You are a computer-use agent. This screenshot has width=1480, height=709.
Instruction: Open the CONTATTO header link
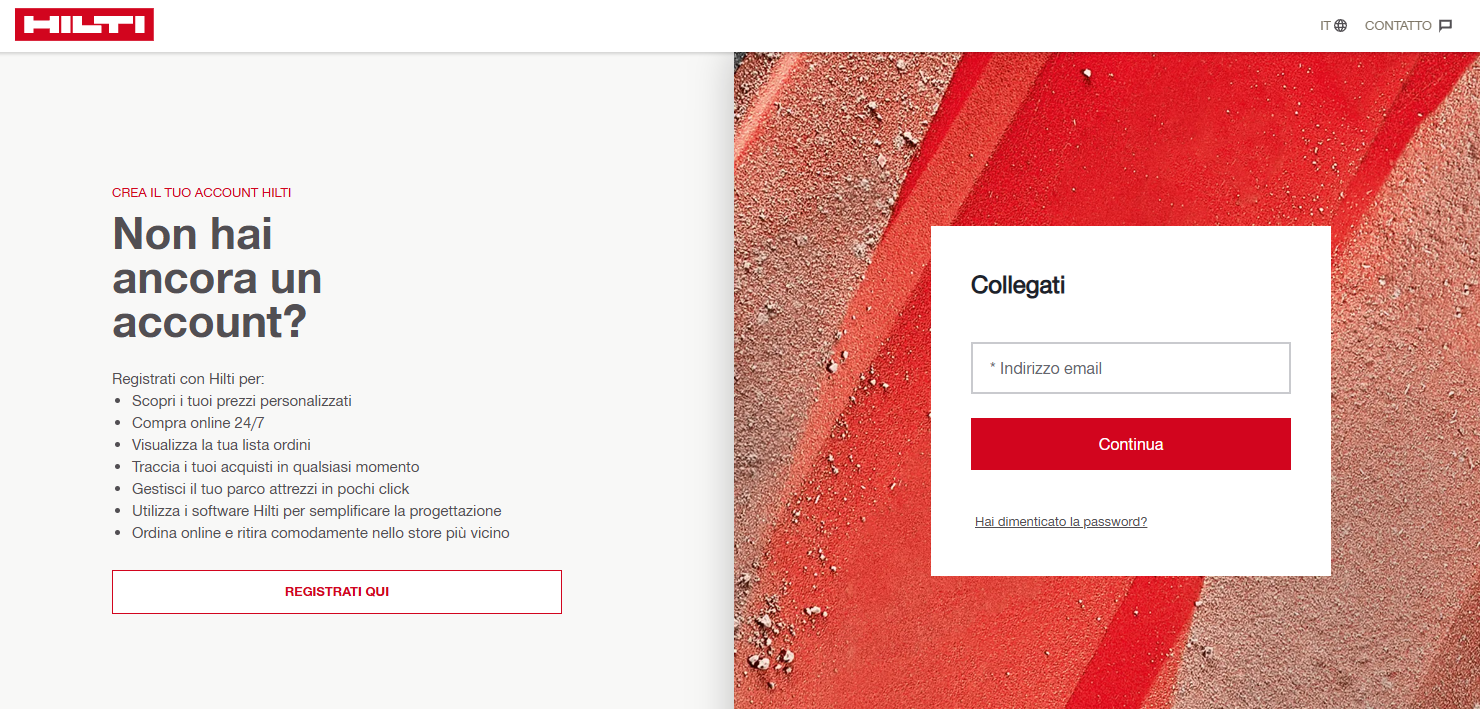(1397, 26)
